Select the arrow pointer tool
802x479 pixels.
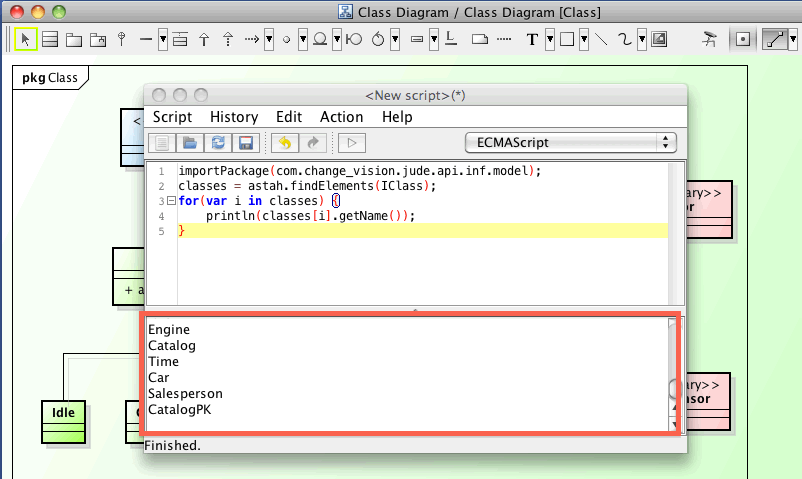[27, 40]
